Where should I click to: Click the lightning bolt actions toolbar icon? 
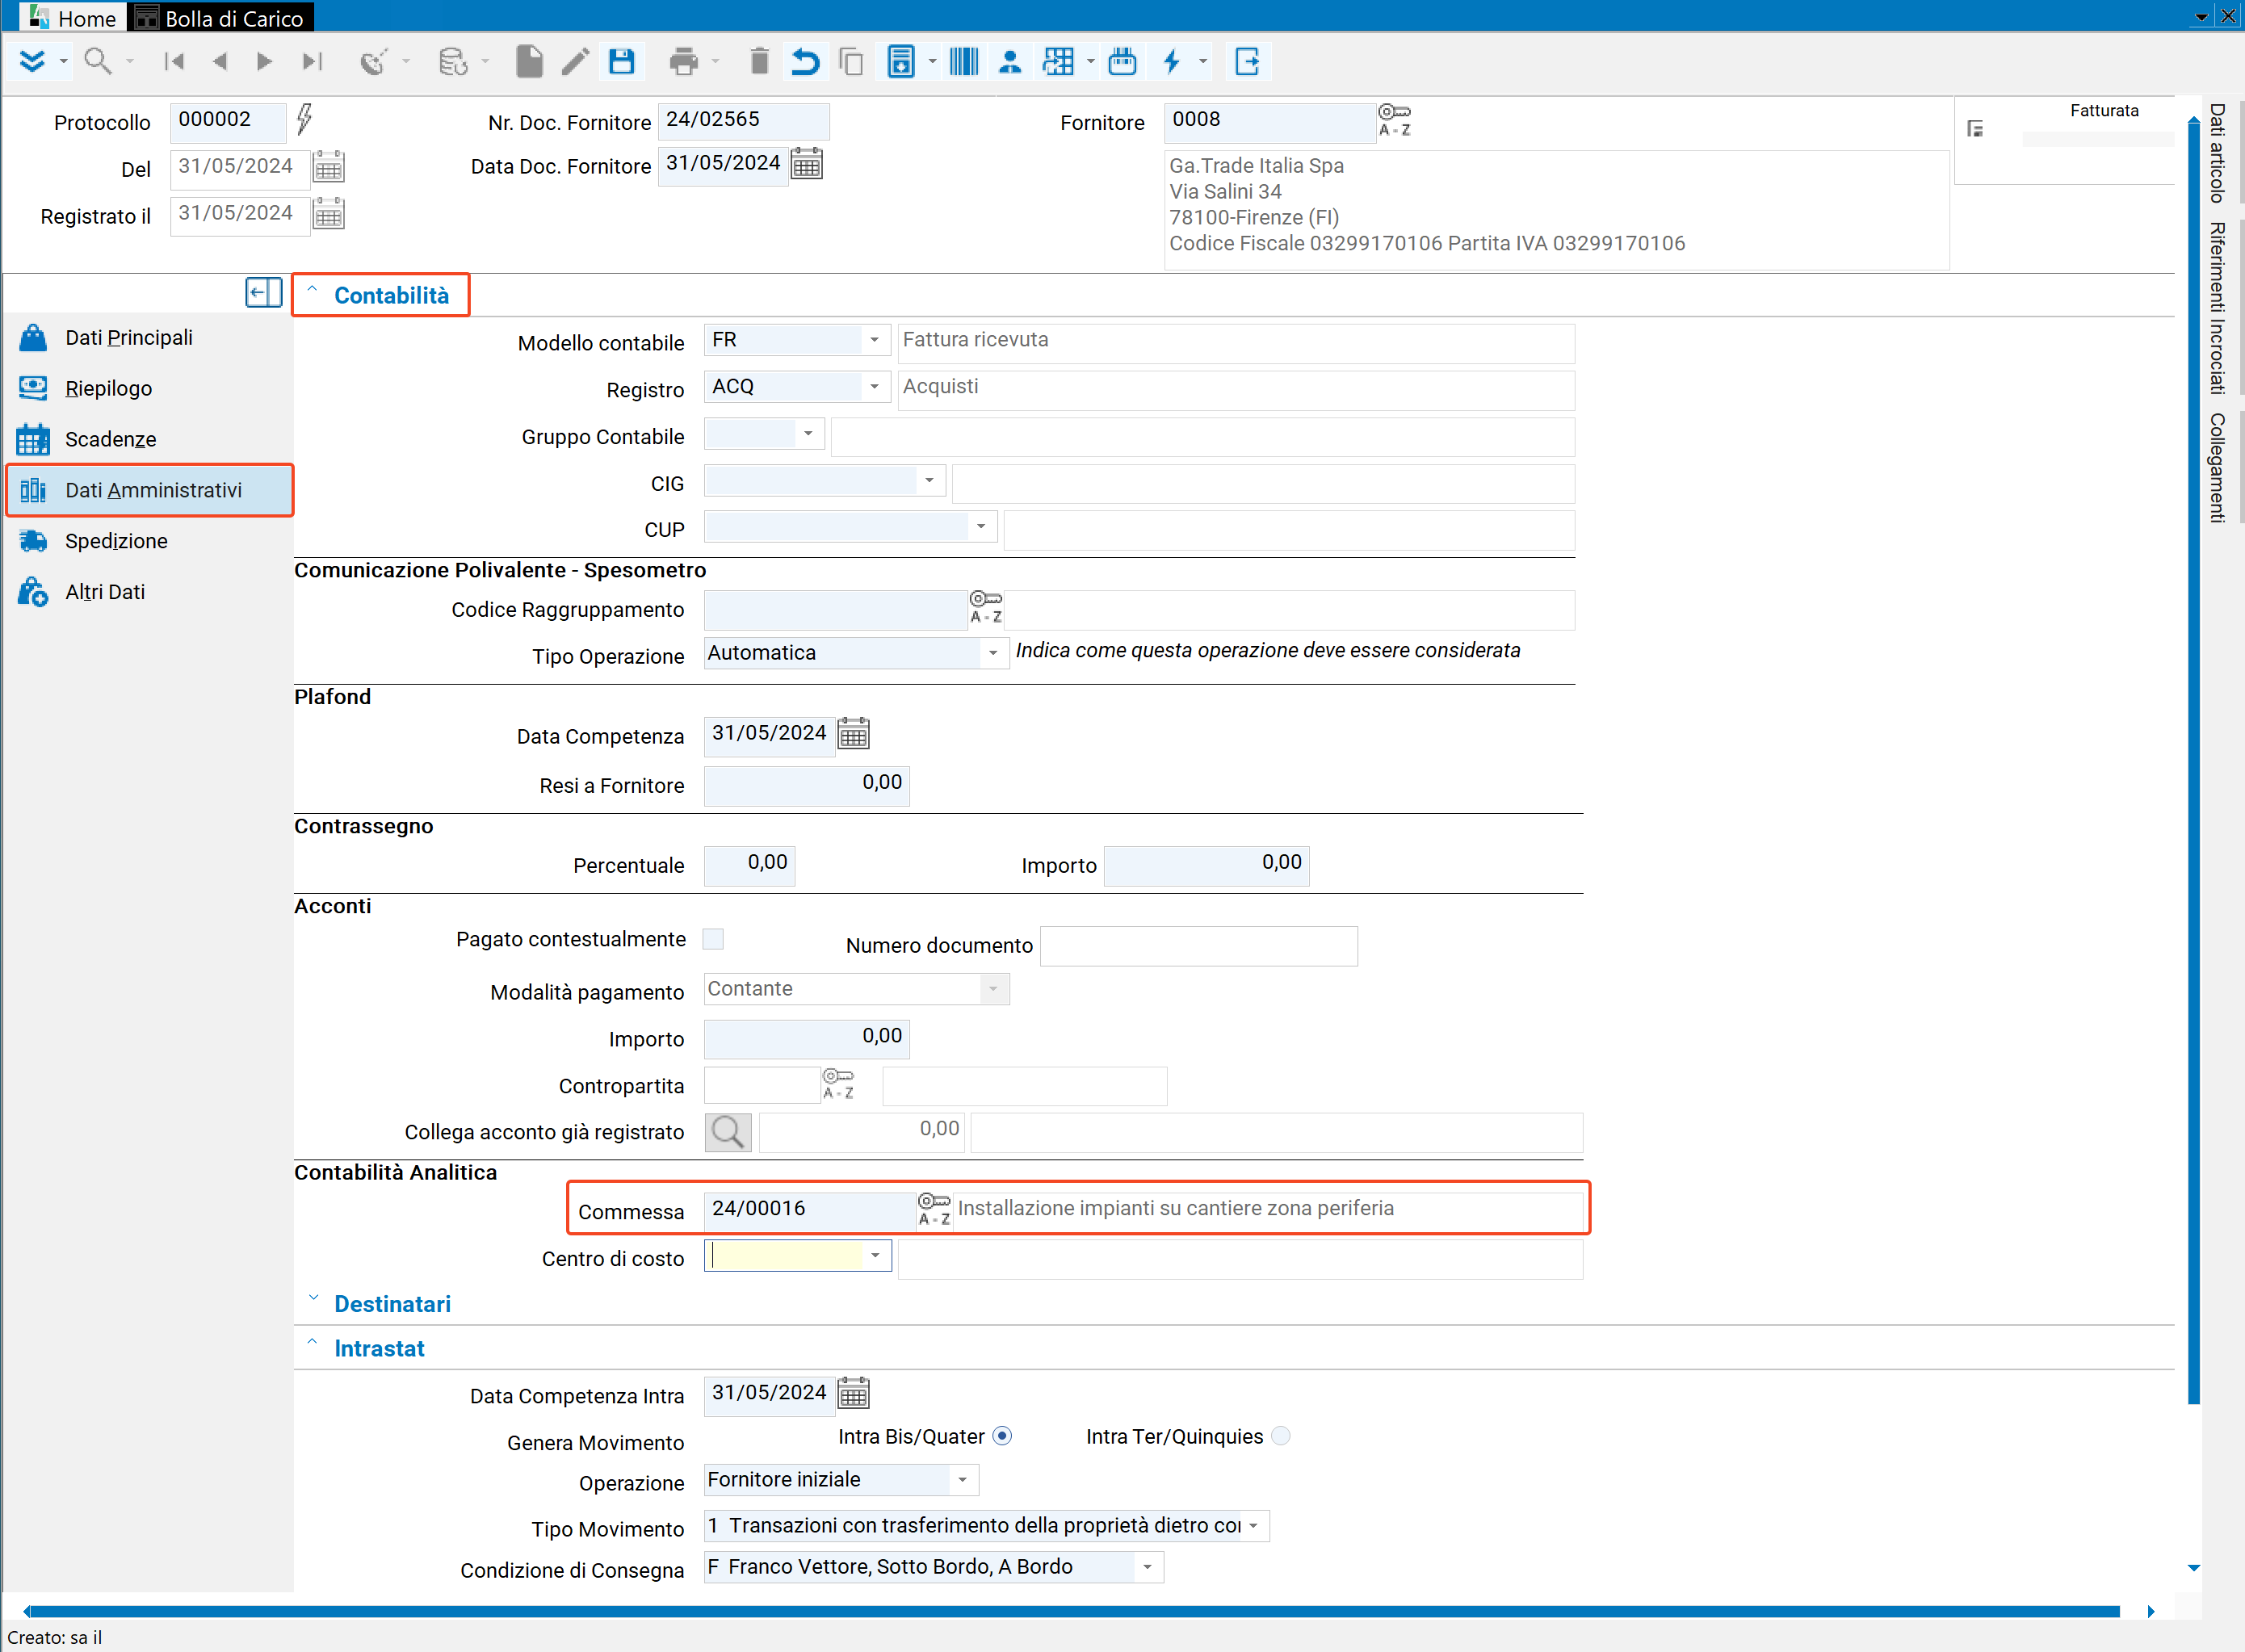1172,62
